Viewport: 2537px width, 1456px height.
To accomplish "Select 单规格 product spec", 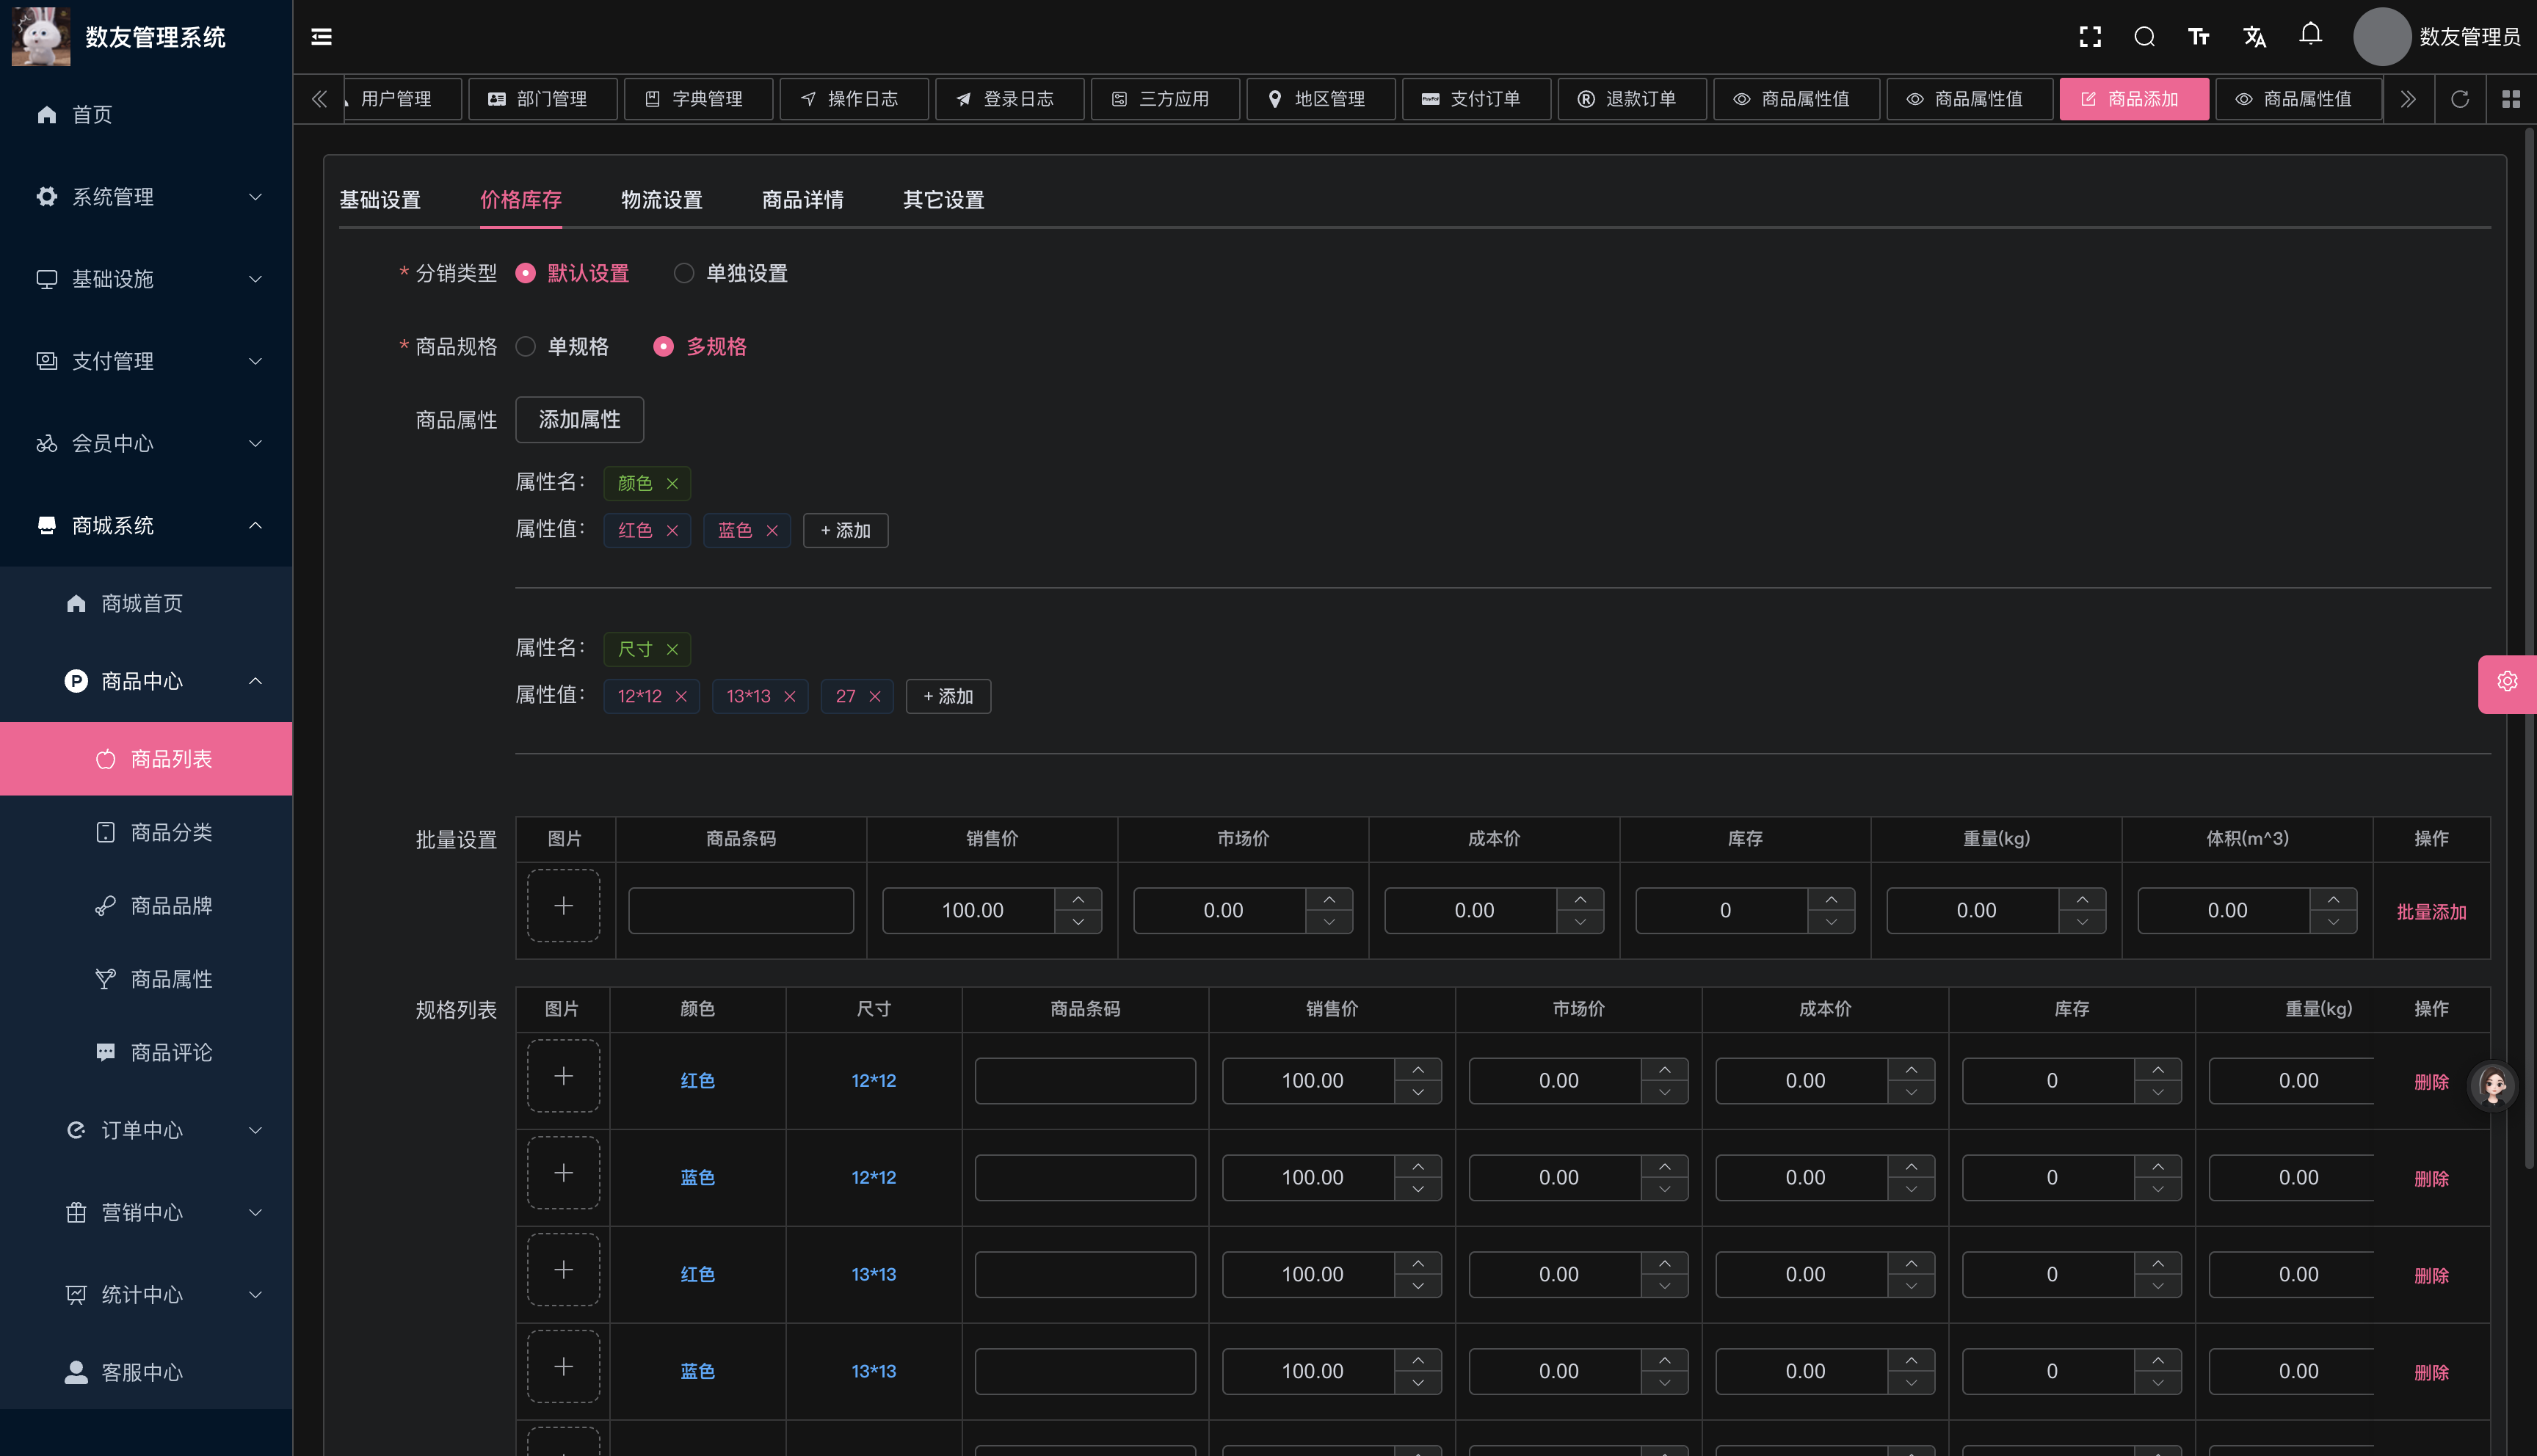I will click(x=562, y=347).
